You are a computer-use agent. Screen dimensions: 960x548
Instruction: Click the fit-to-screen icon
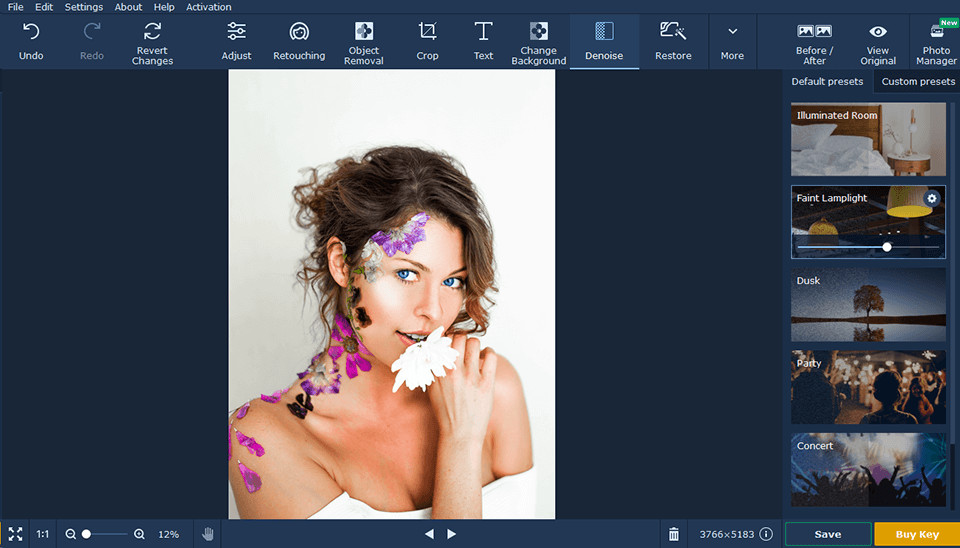(15, 534)
